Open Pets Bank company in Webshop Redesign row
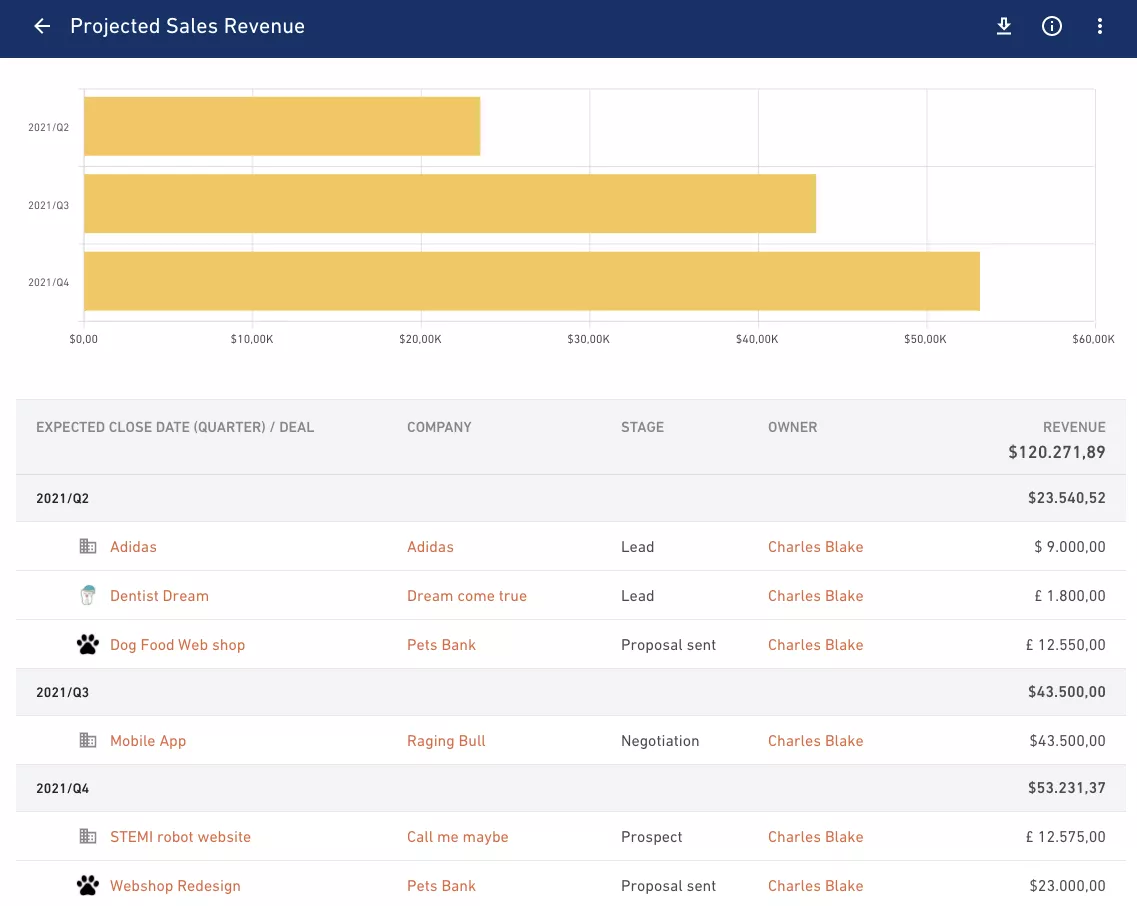 442,886
